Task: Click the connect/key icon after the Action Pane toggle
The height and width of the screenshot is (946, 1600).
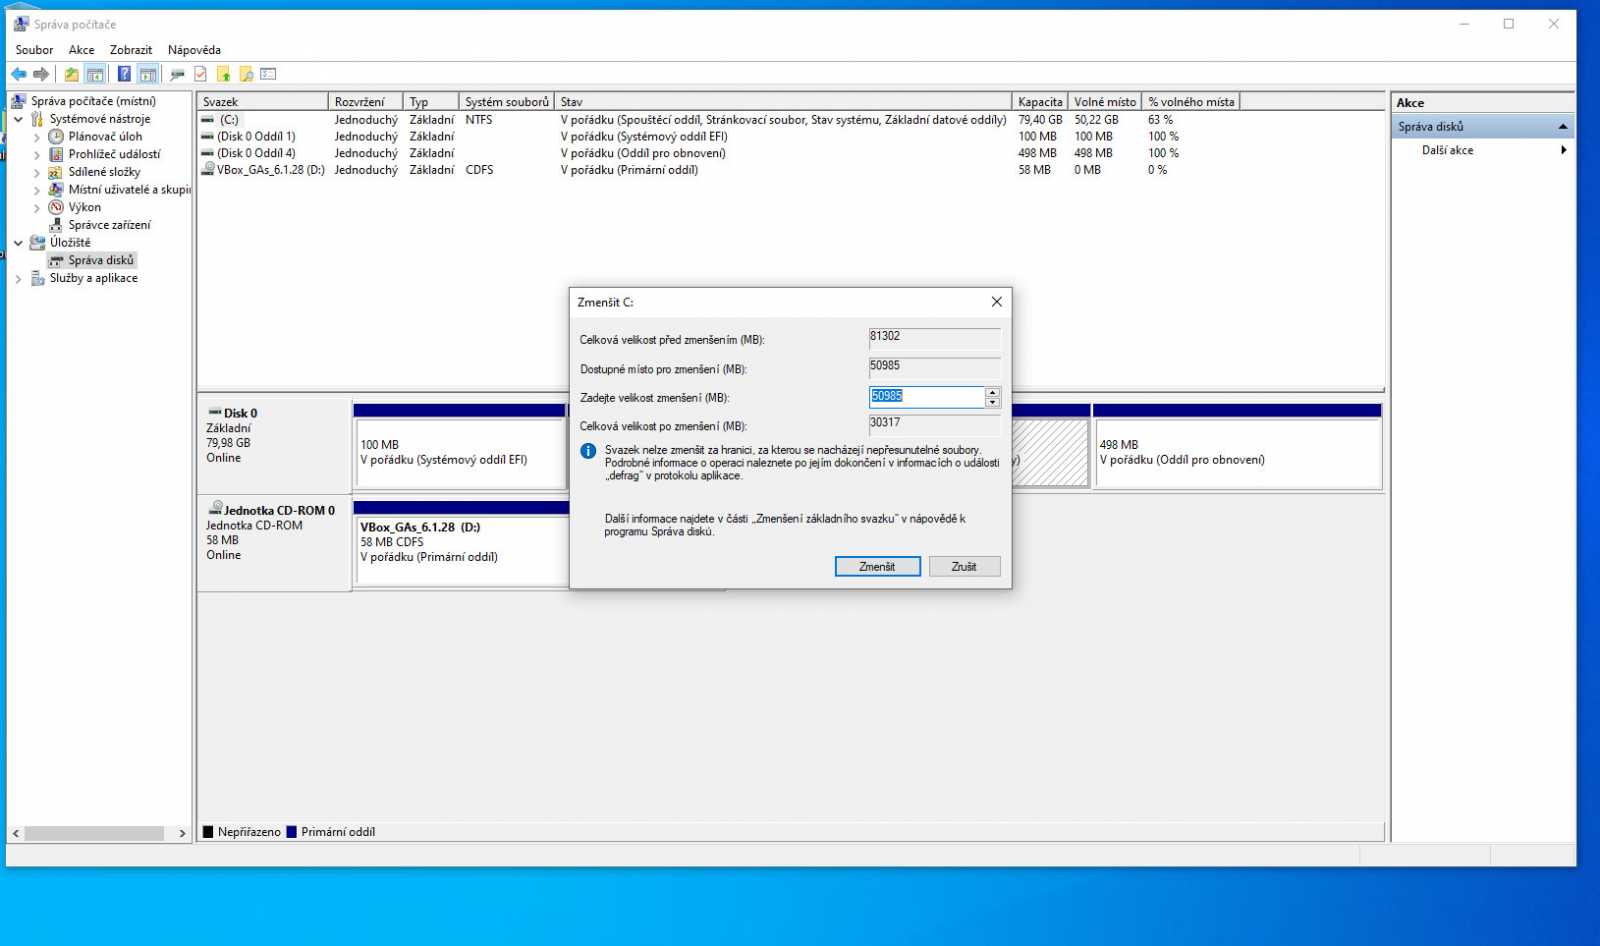Action: tap(177, 74)
